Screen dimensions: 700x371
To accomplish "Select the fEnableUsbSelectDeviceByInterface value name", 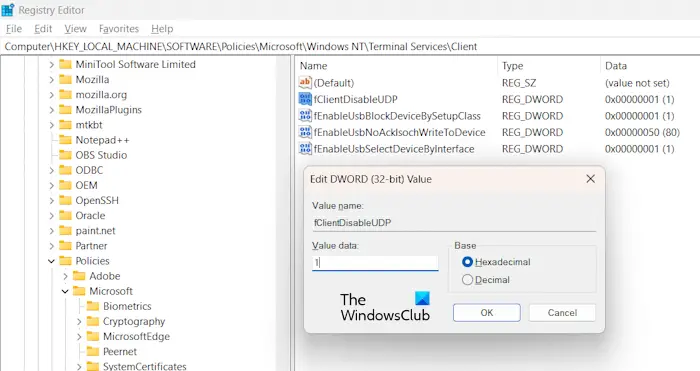I will tap(394, 149).
